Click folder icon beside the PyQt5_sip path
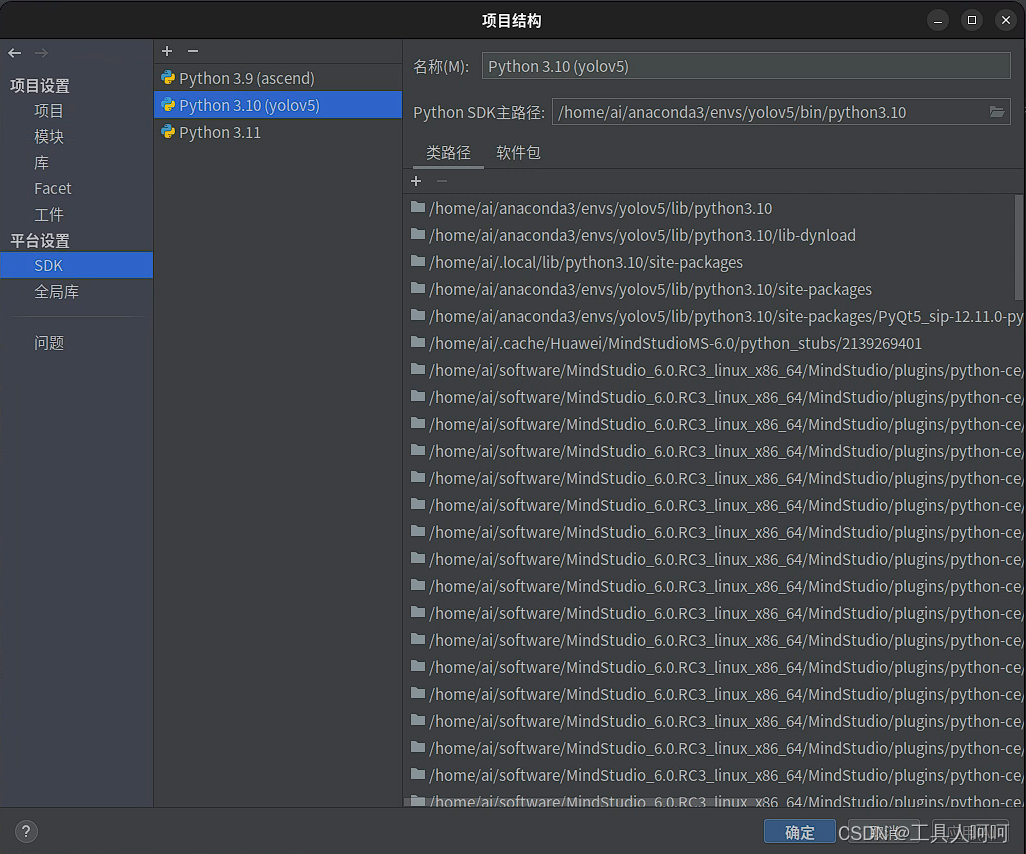The height and width of the screenshot is (854, 1026). pyautogui.click(x=417, y=315)
